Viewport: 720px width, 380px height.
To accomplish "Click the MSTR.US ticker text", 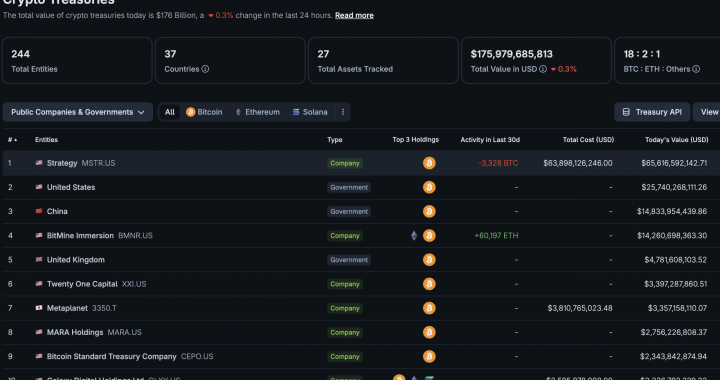I will [98, 163].
